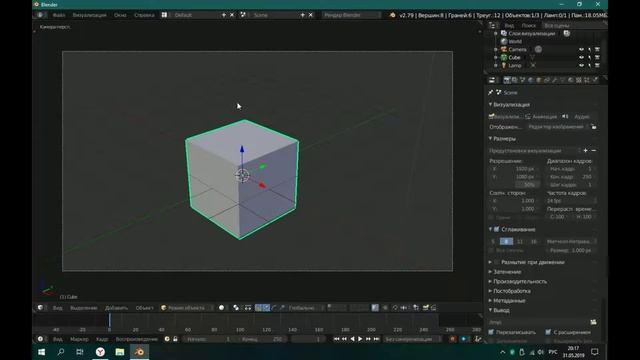Play animation in reverse

click(x=352, y=339)
